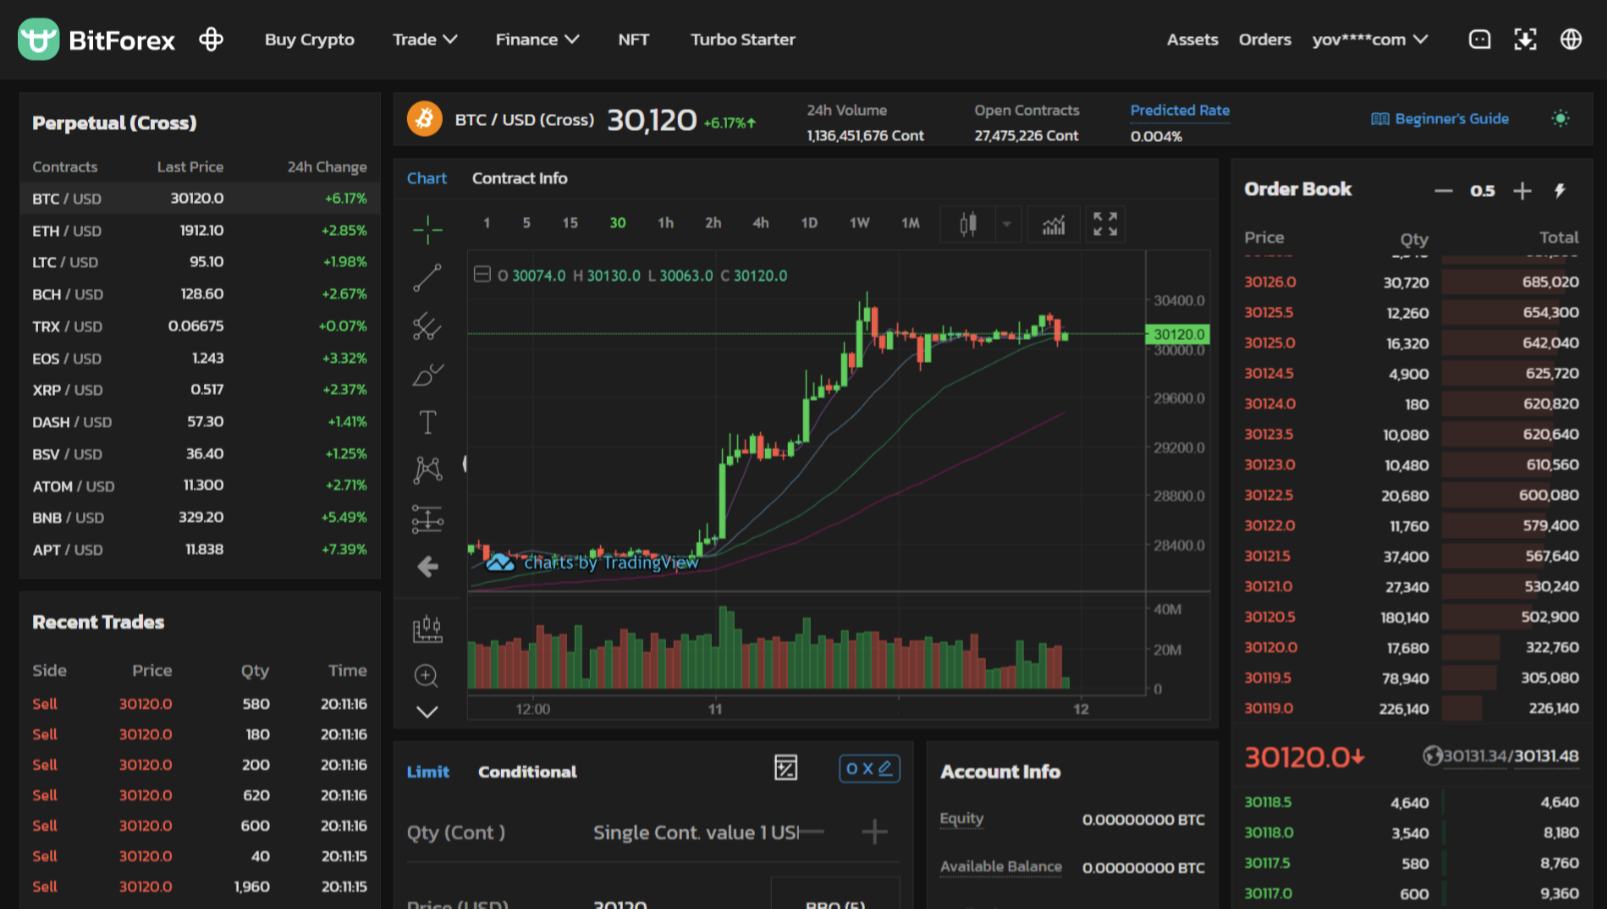Increase quantity with the plus button

(875, 832)
